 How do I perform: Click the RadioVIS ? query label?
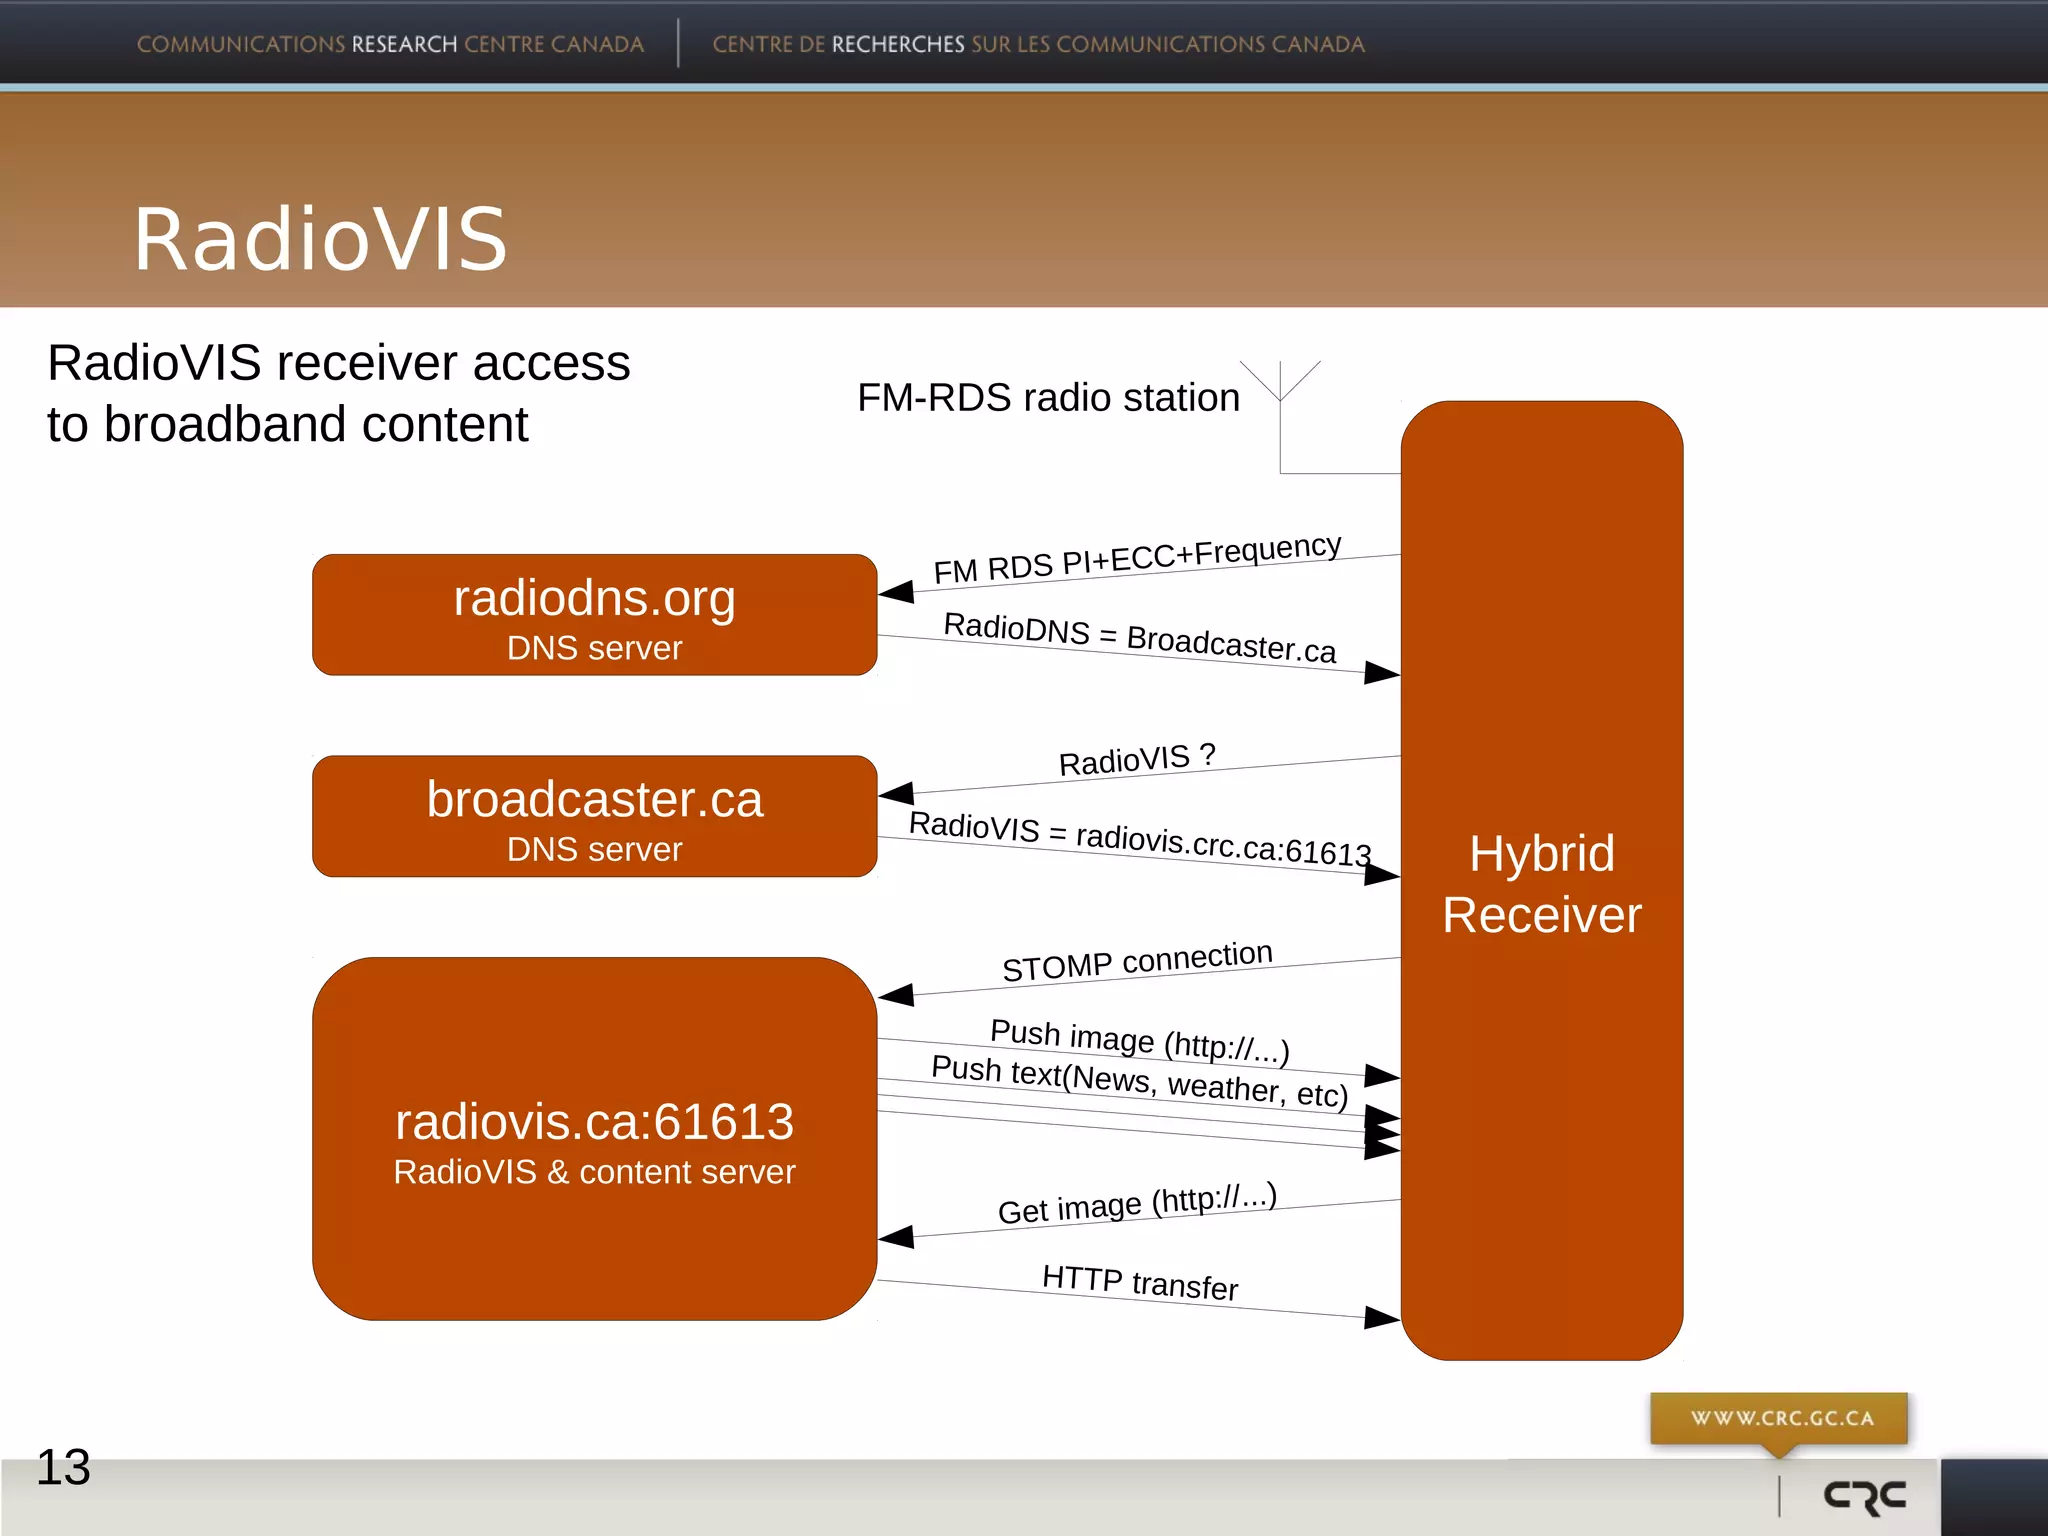(x=1137, y=760)
